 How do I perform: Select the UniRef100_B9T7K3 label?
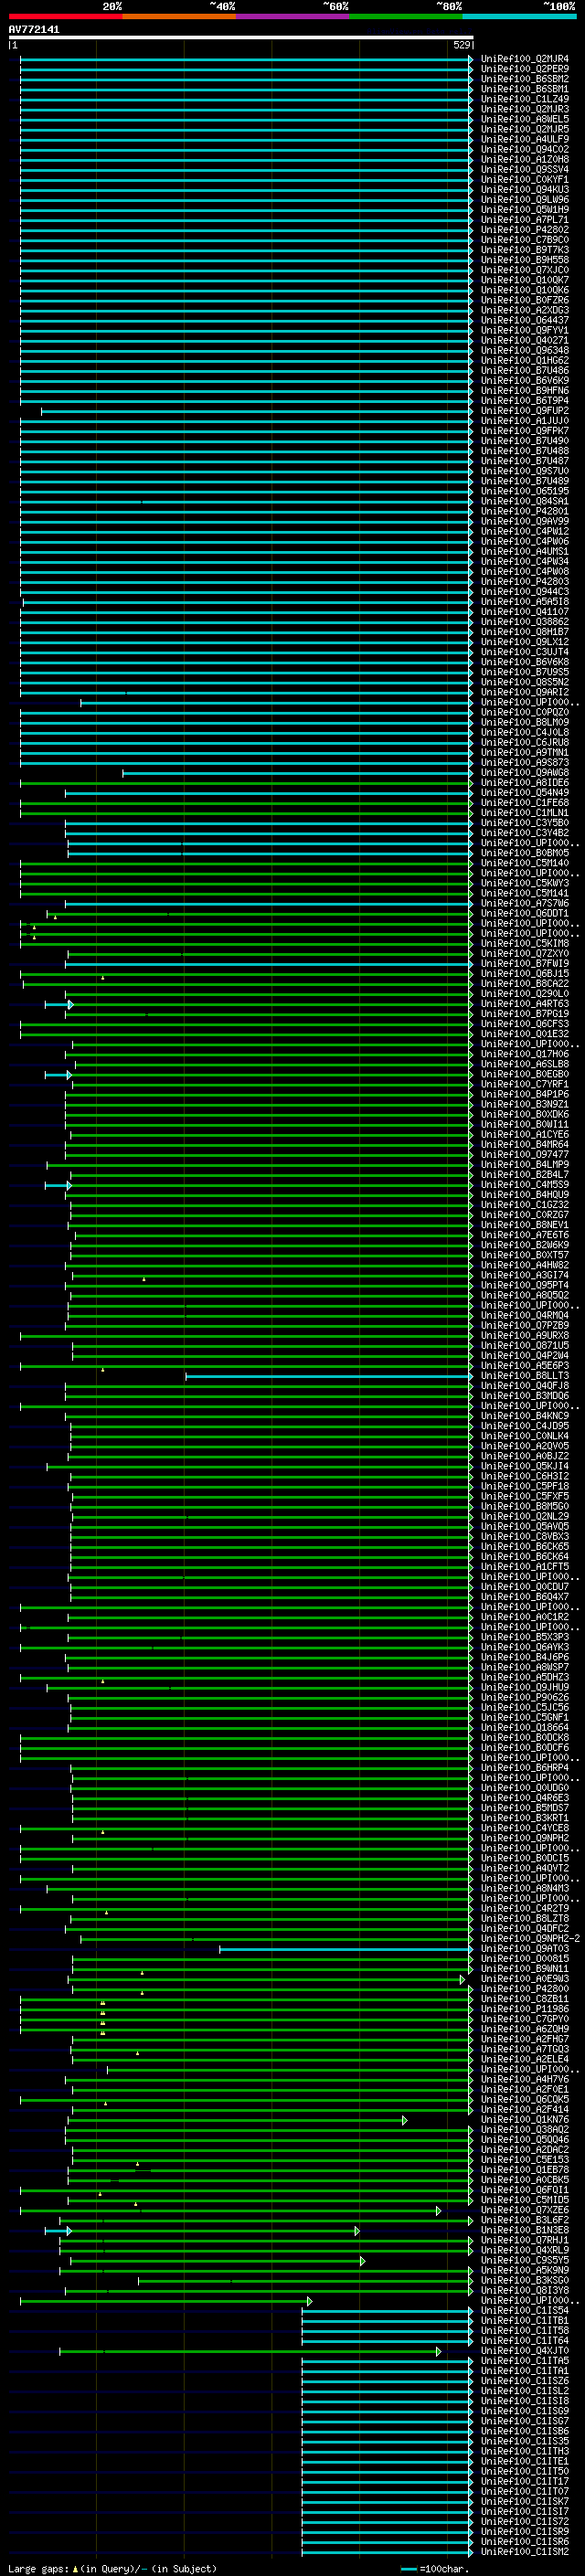(525, 250)
